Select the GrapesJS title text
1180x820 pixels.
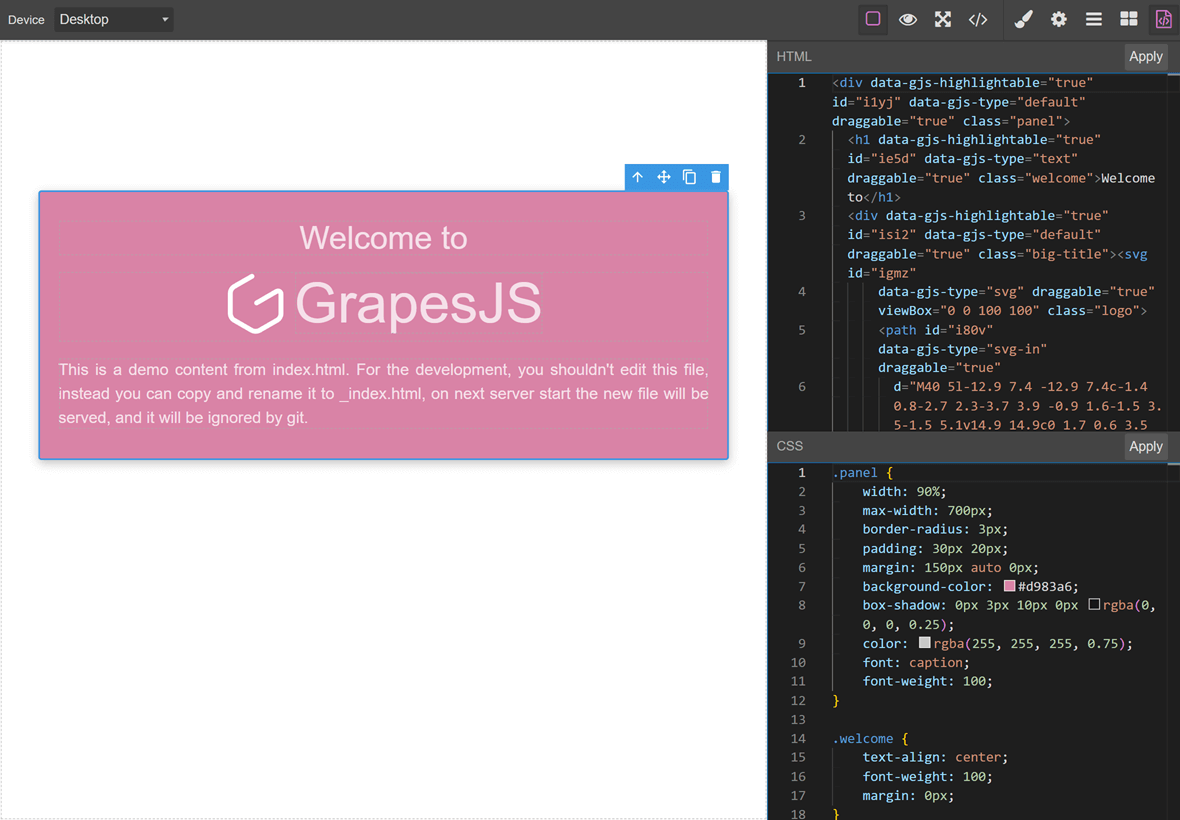(418, 303)
